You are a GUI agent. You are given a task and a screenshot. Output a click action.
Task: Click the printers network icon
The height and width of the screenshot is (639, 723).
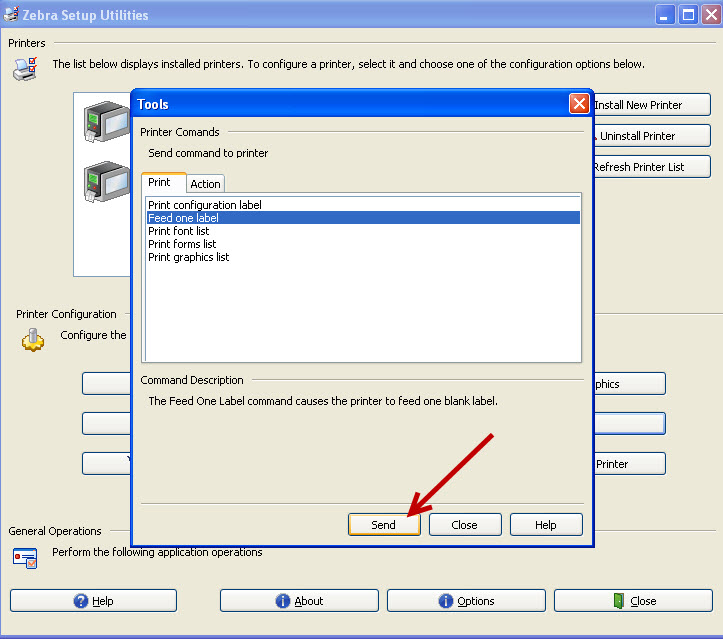point(25,68)
